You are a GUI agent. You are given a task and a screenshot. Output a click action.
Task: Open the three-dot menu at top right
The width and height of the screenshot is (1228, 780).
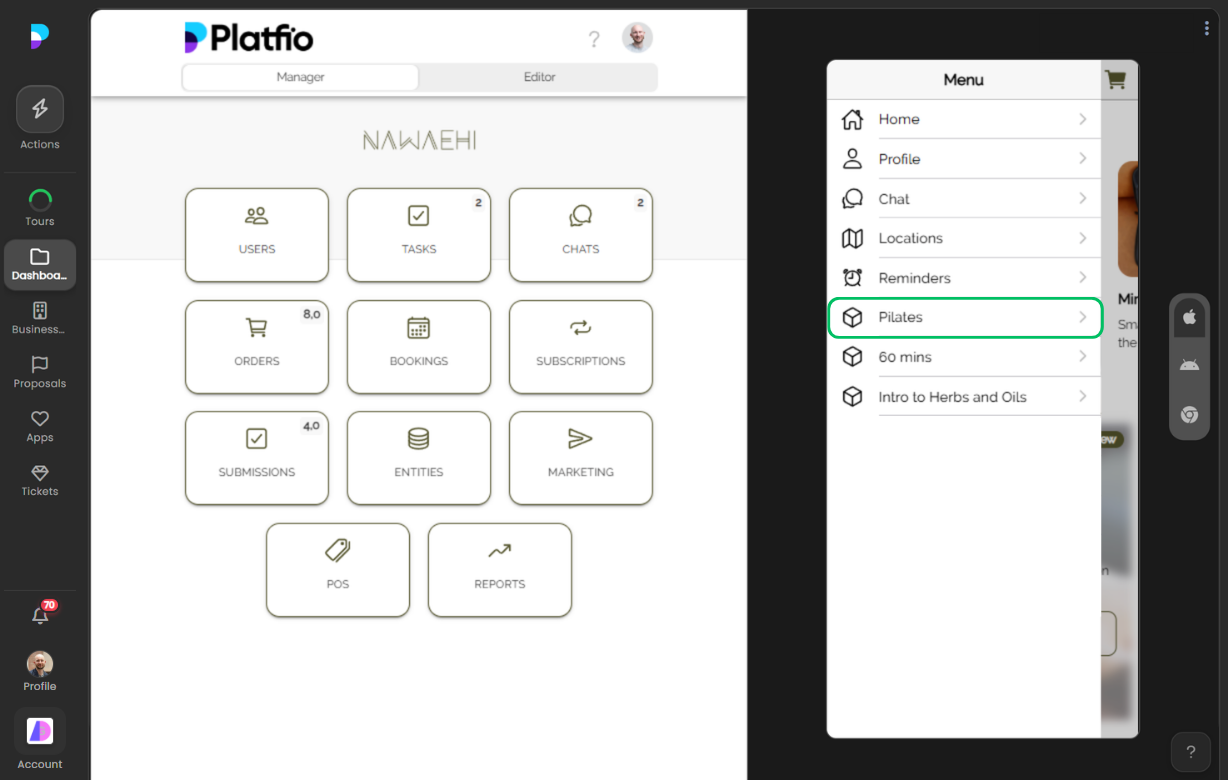(1206, 28)
